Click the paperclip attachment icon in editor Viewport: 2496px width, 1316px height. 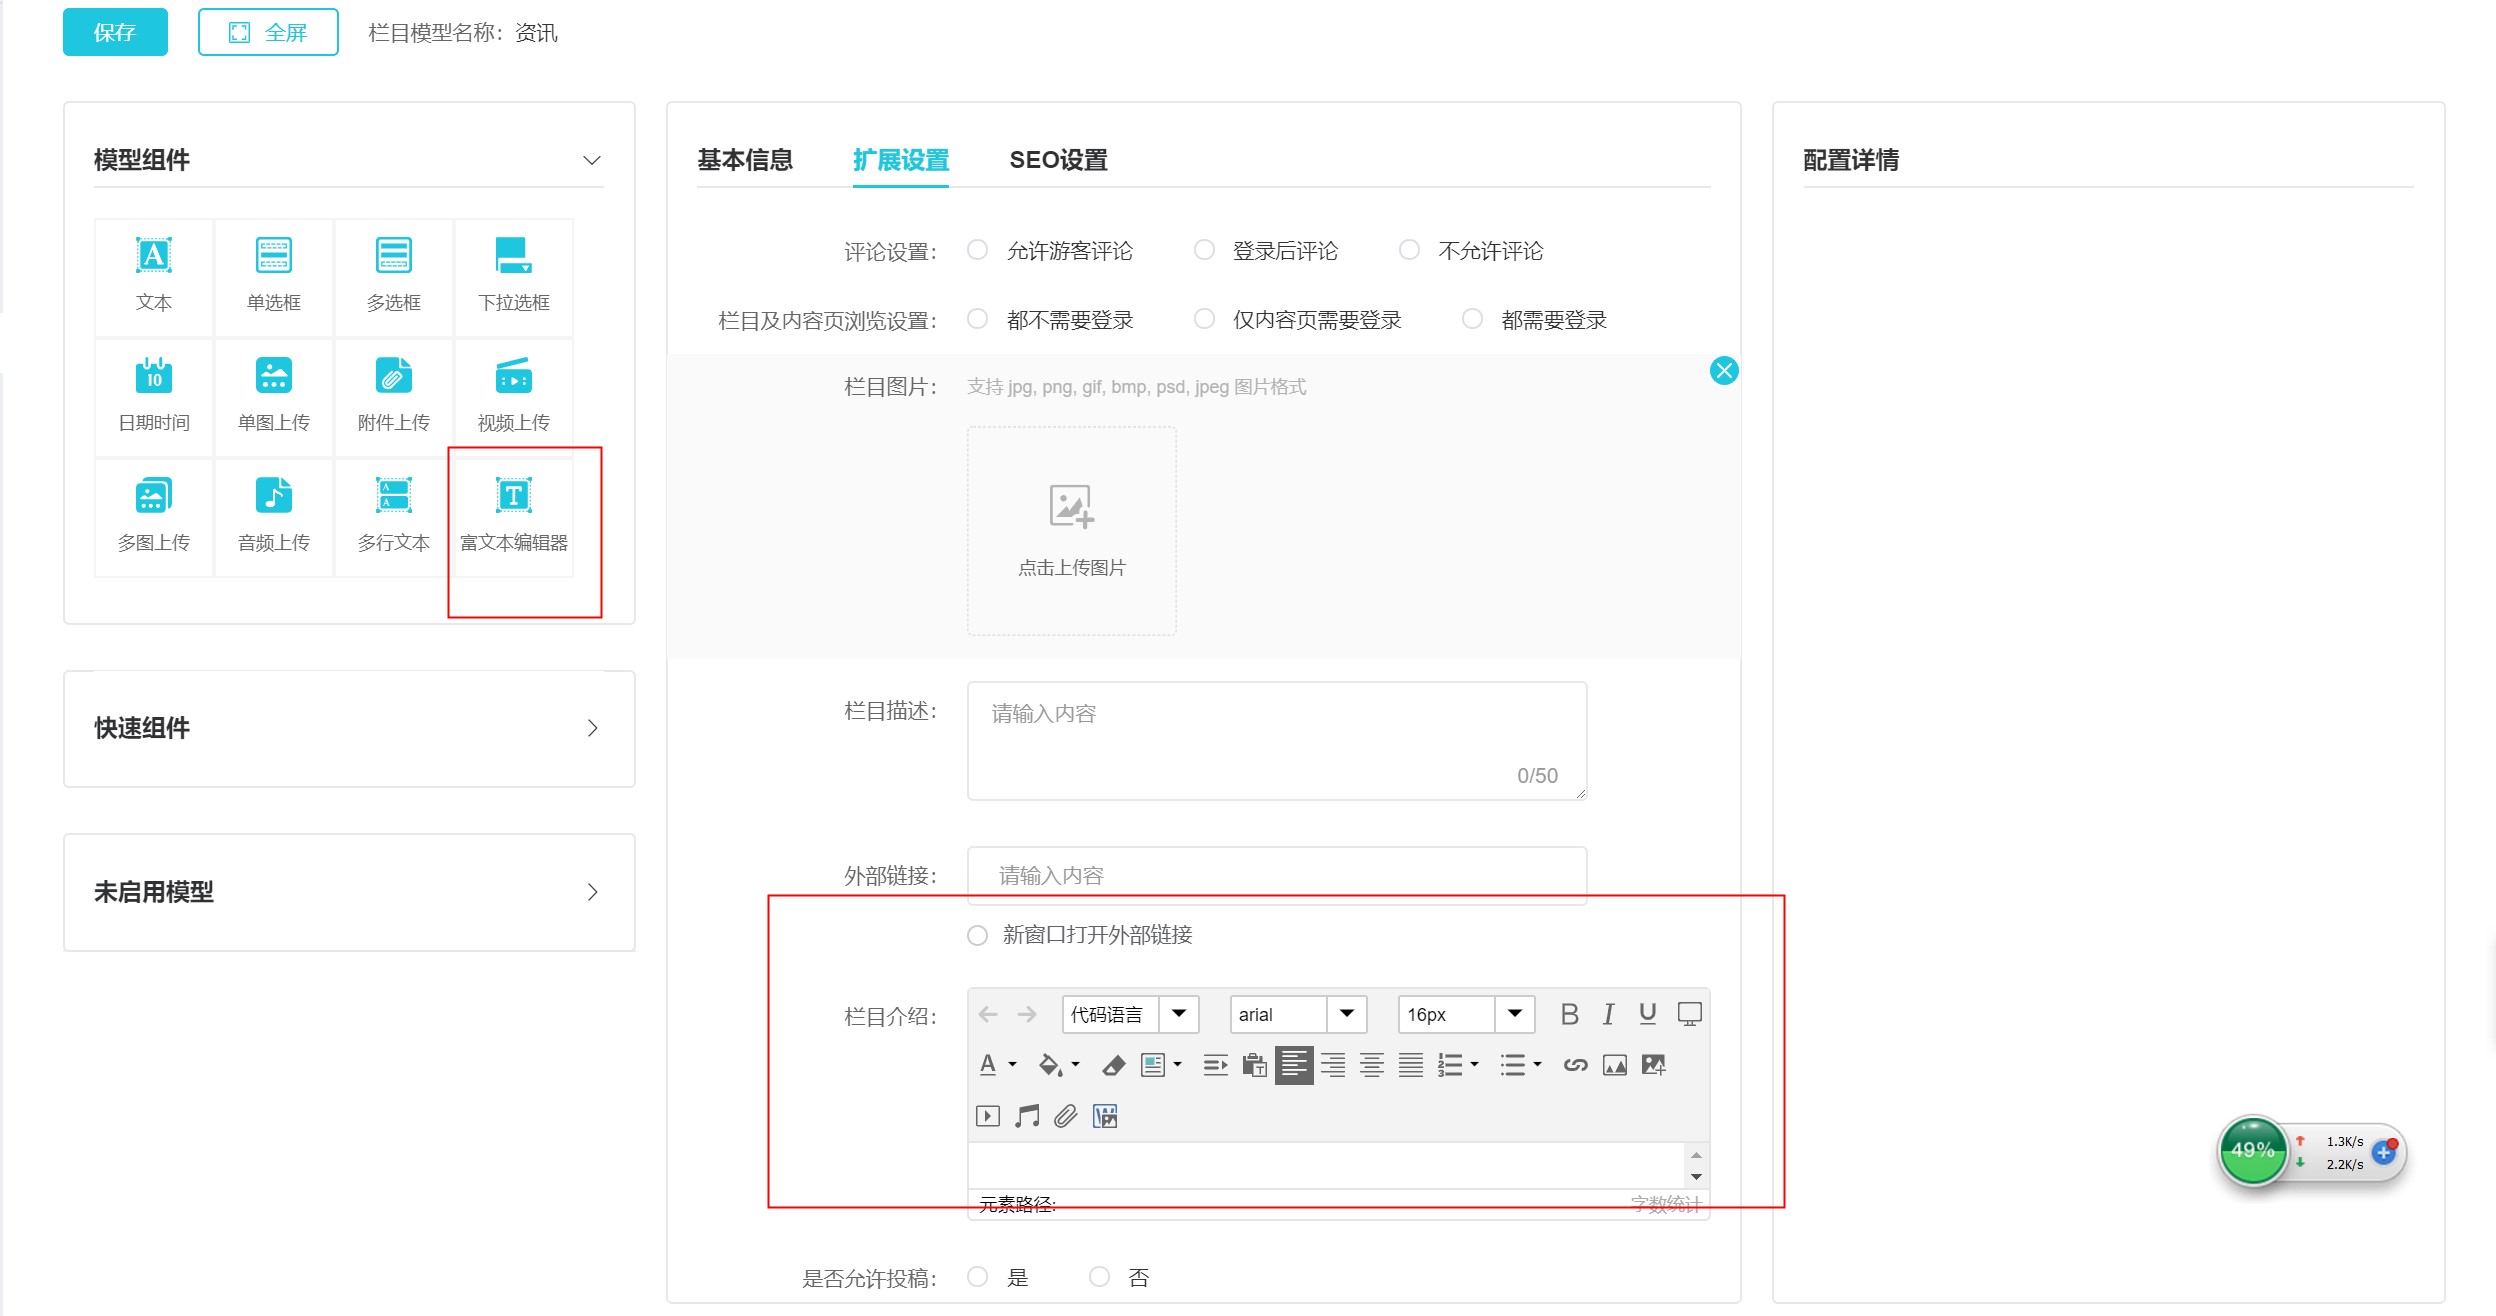click(1066, 1116)
